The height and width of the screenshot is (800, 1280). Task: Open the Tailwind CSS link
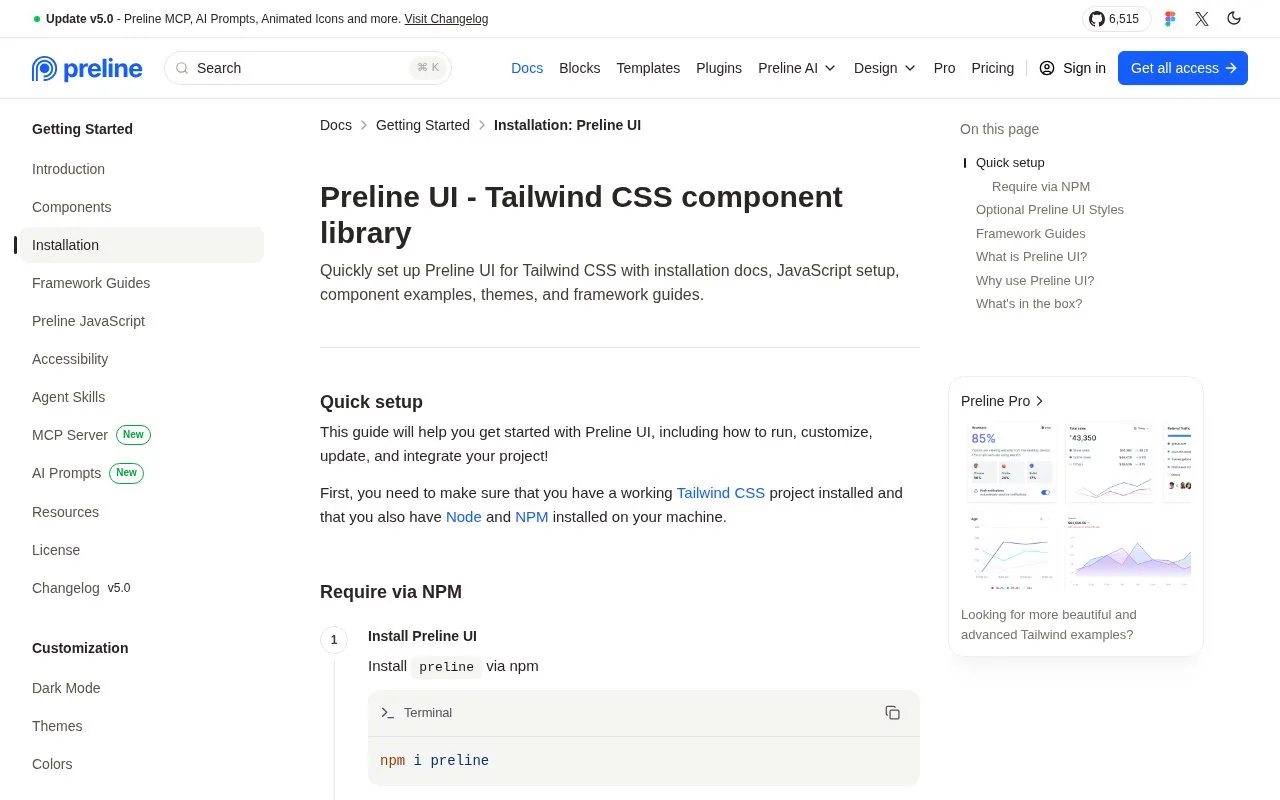[721, 493]
